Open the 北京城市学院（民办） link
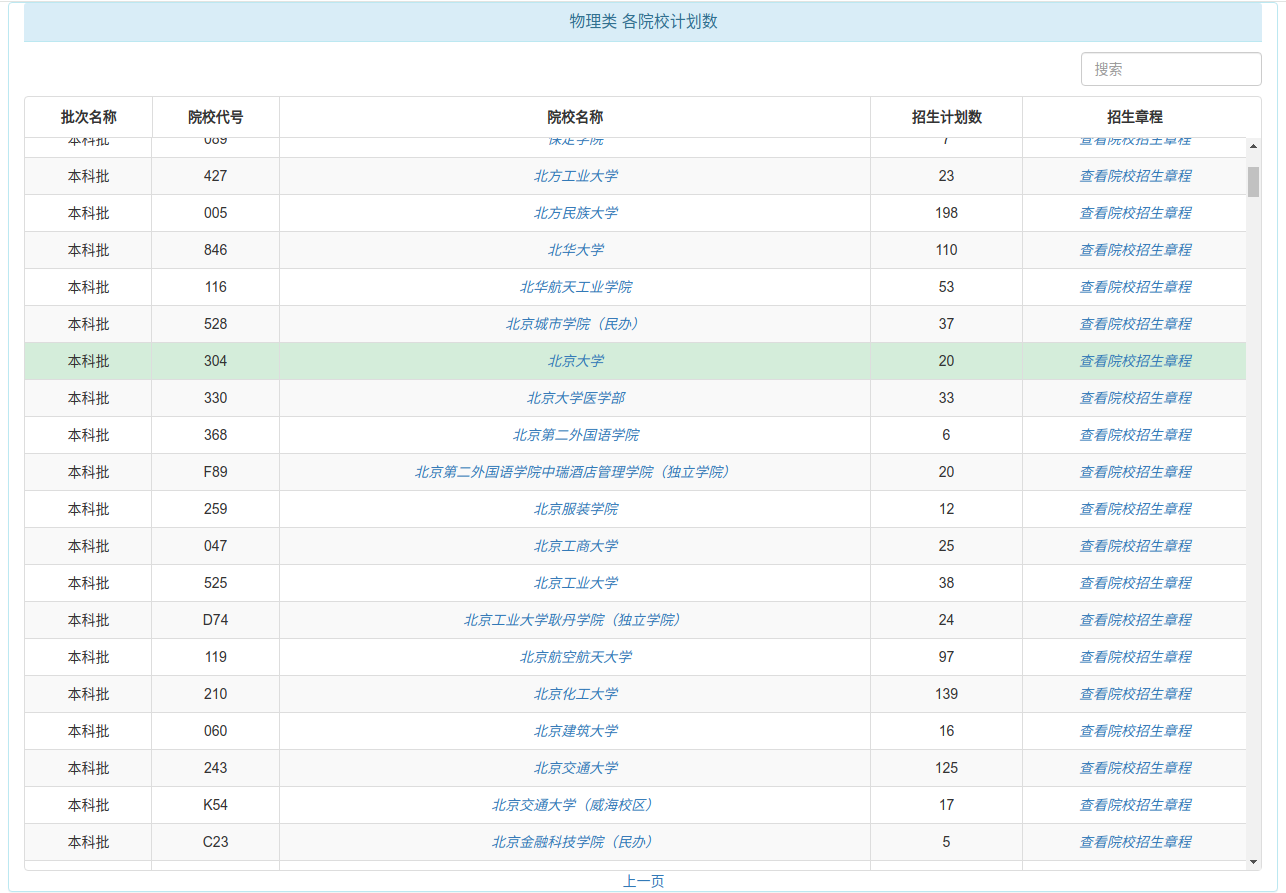The image size is (1286, 893). [575, 324]
